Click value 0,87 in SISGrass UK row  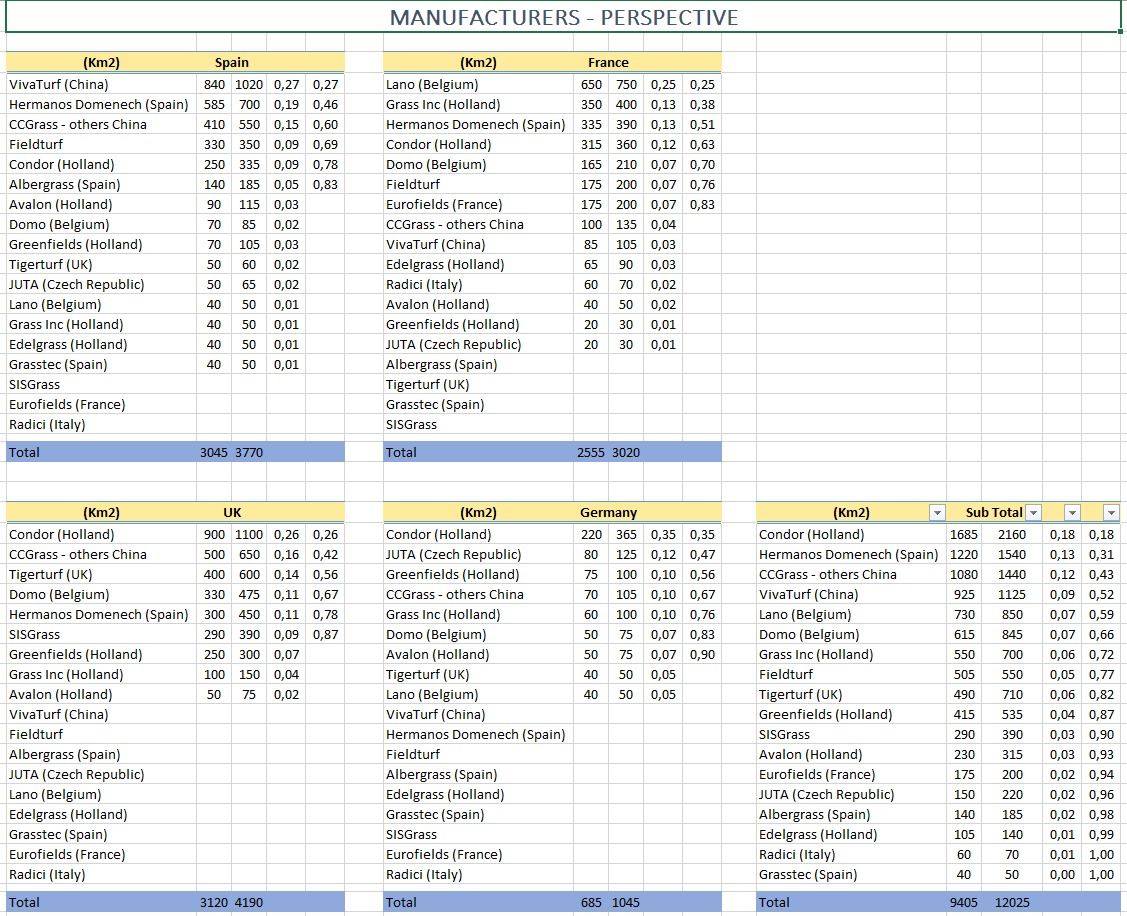325,634
